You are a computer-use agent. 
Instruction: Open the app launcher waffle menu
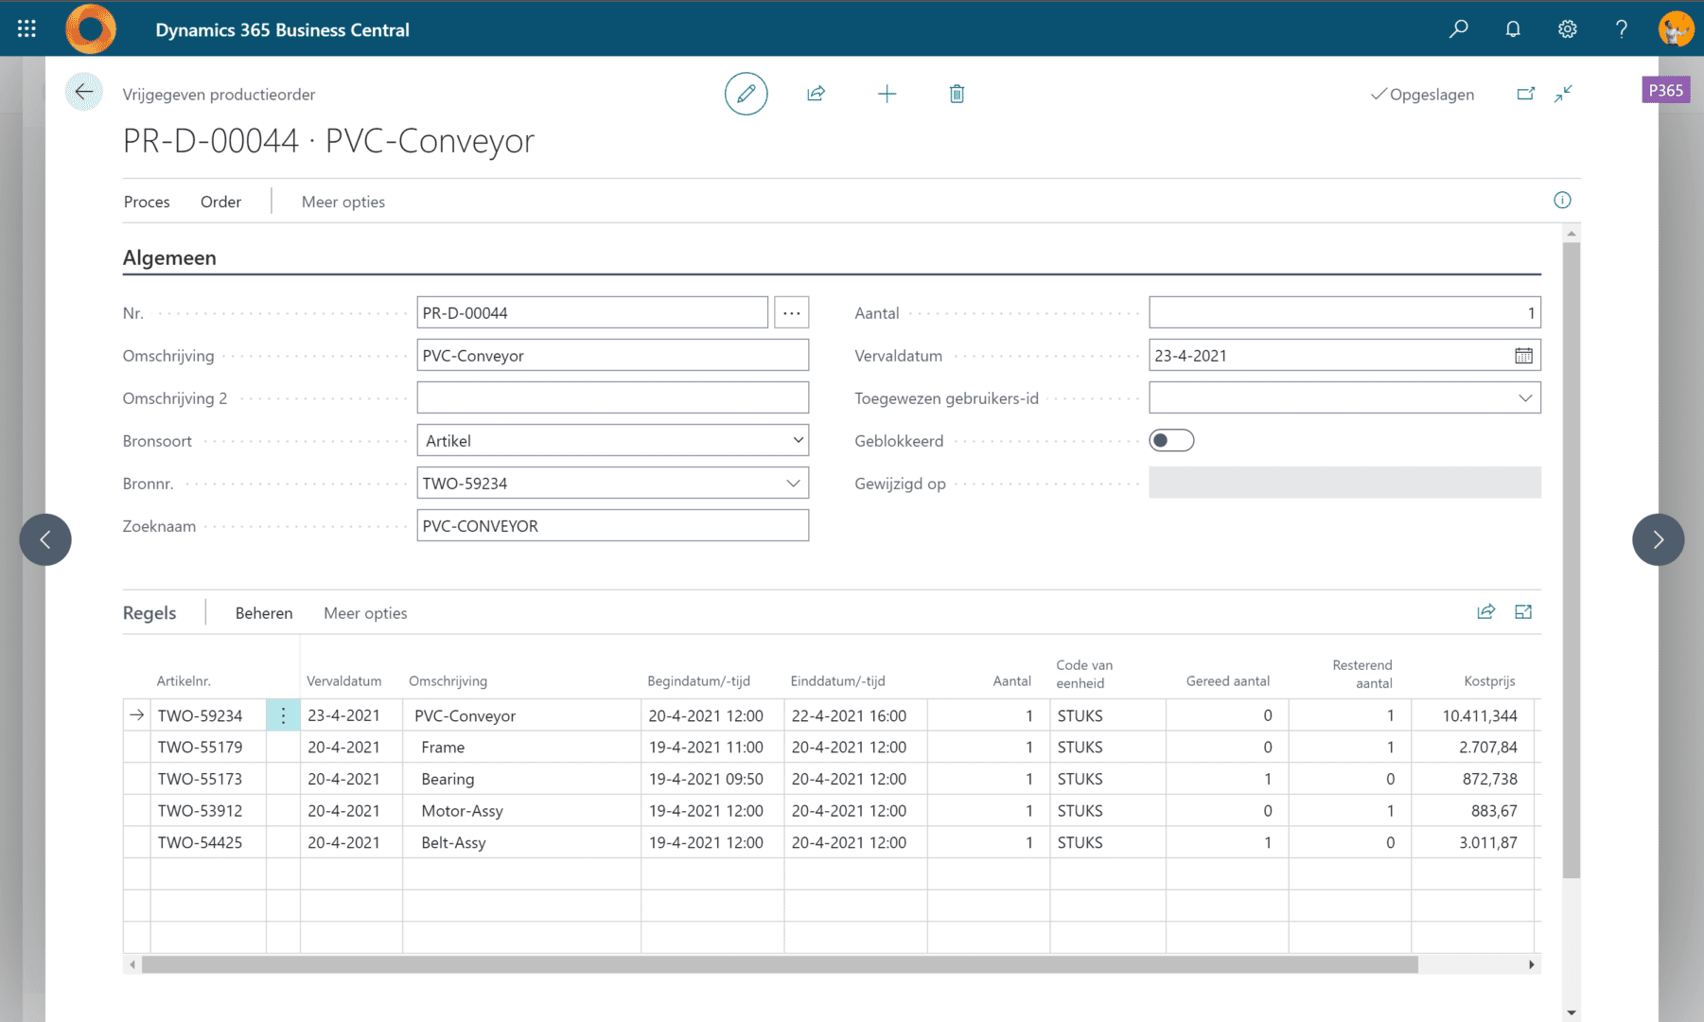[27, 29]
